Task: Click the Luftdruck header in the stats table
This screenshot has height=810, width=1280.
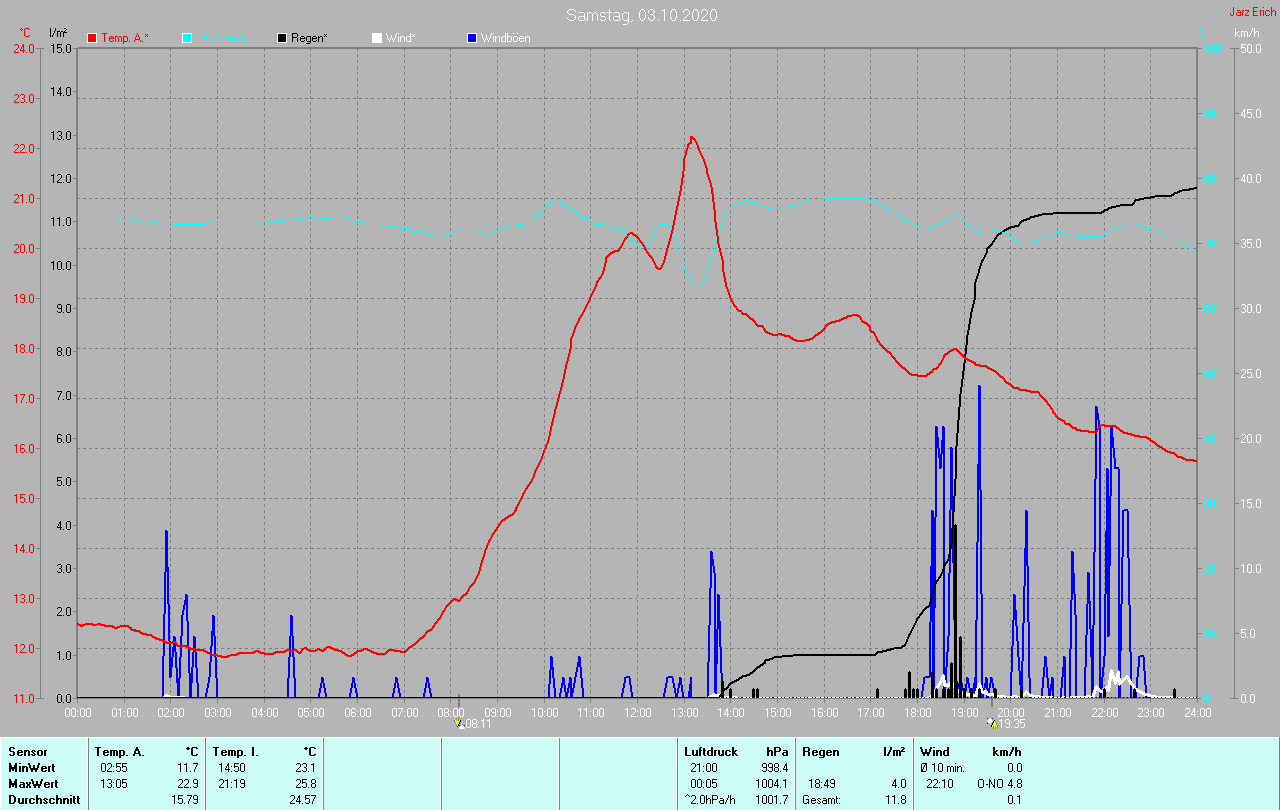Action: (x=711, y=751)
